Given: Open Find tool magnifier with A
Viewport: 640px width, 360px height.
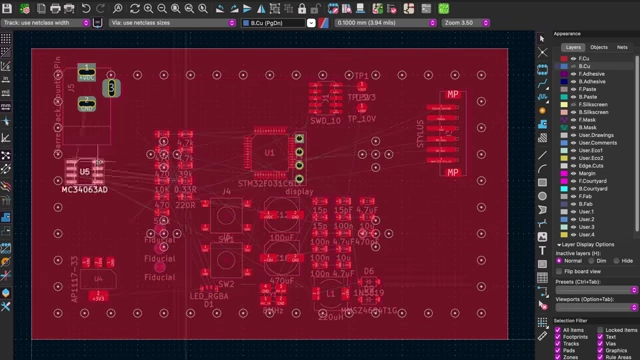Looking at the screenshot, I should (118, 8).
